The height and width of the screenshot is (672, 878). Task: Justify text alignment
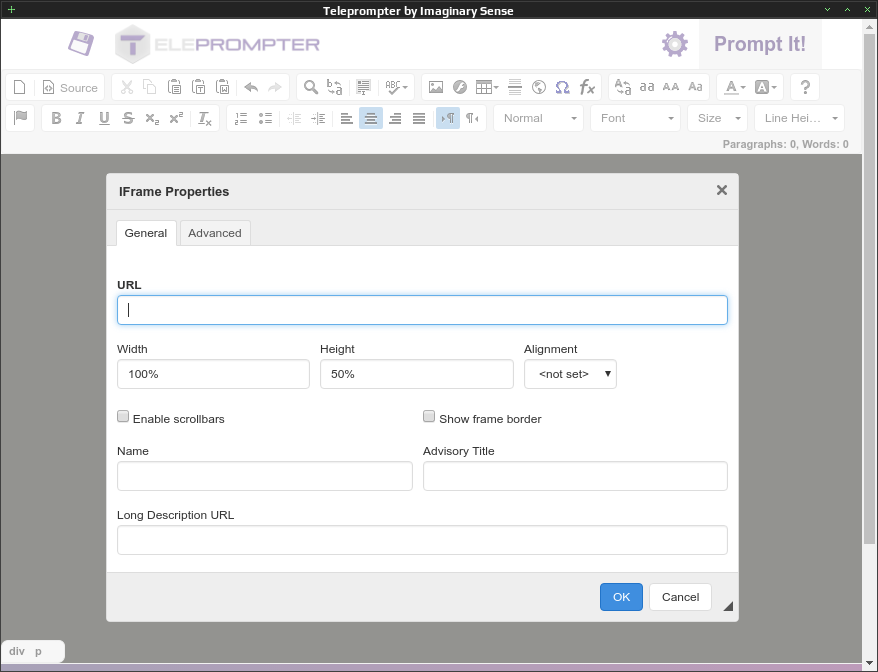[x=419, y=118]
